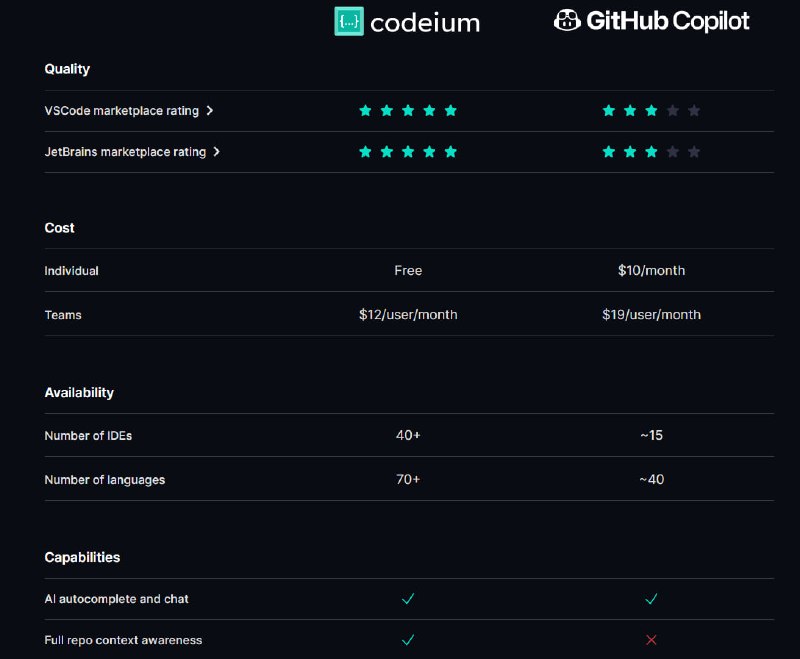800x659 pixels.
Task: Click Copilot's AI autocomplete checkmark
Action: coord(651,599)
